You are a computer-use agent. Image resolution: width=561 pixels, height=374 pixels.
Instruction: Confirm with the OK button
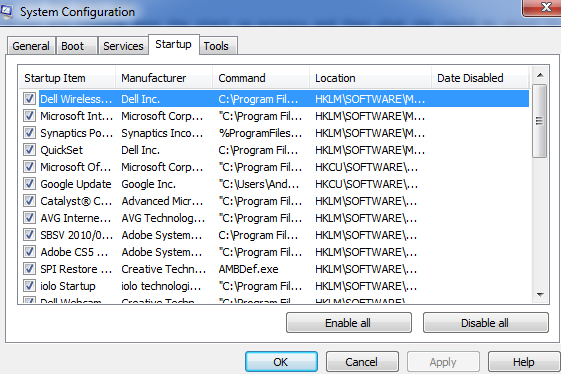tap(281, 362)
